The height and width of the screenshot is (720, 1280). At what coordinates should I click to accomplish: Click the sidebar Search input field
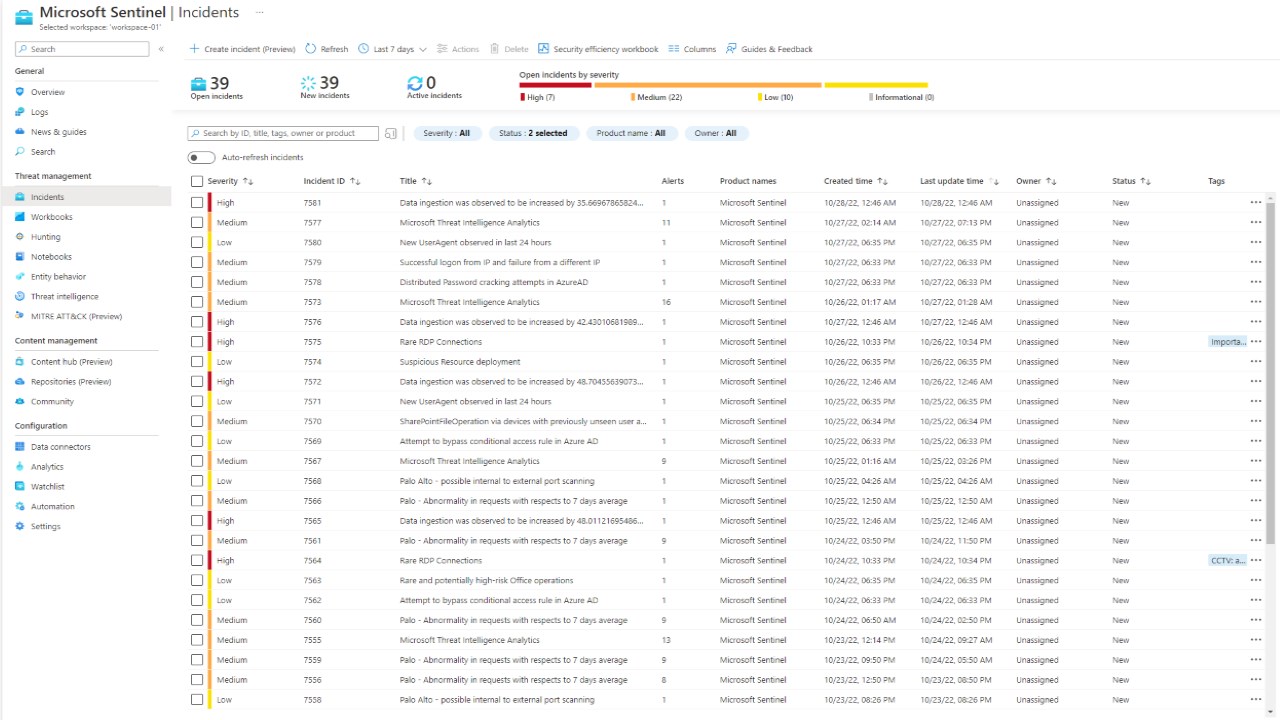click(x=82, y=49)
